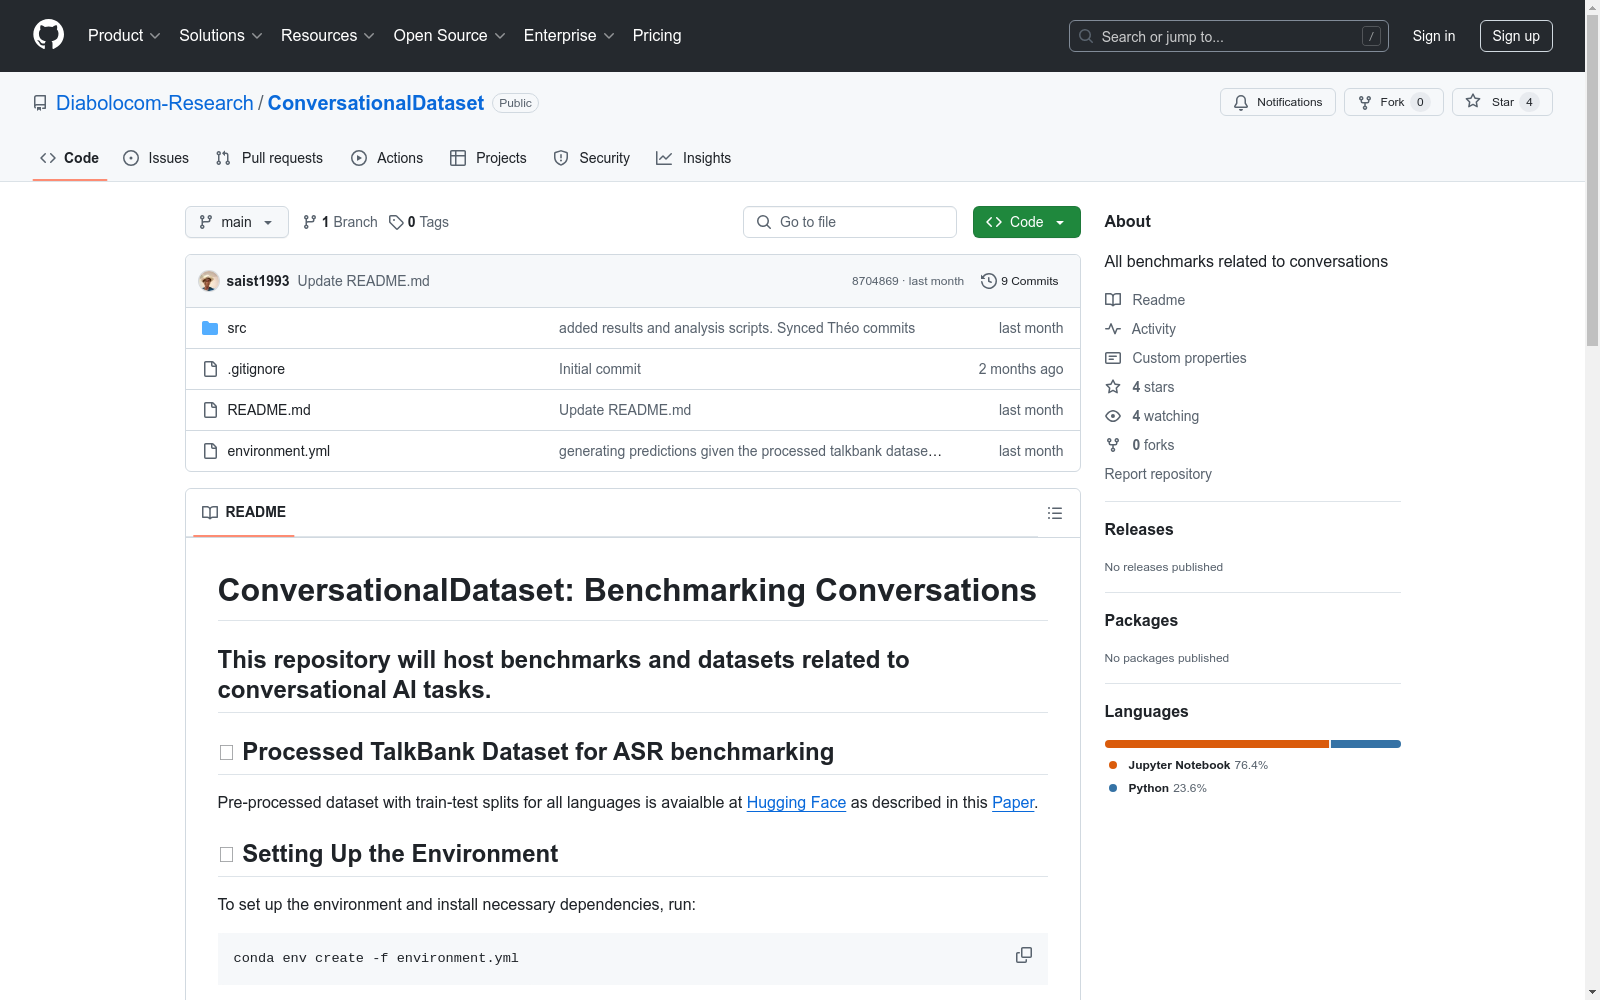
Task: Open the Projects tab
Action: tap(488, 158)
